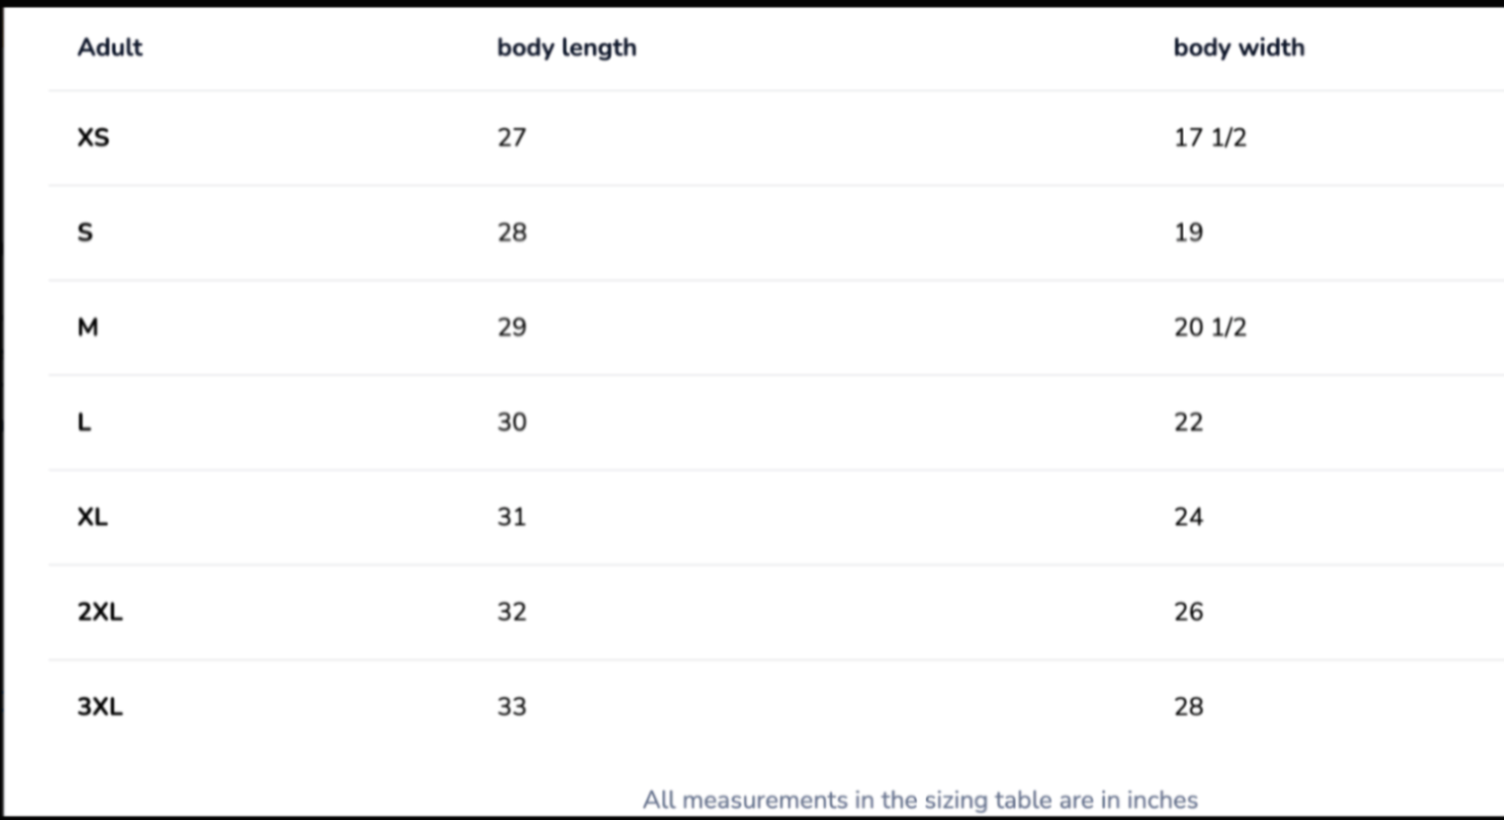The height and width of the screenshot is (820, 1504).
Task: Click the M body width value 20 1/2
Action: coord(1210,327)
